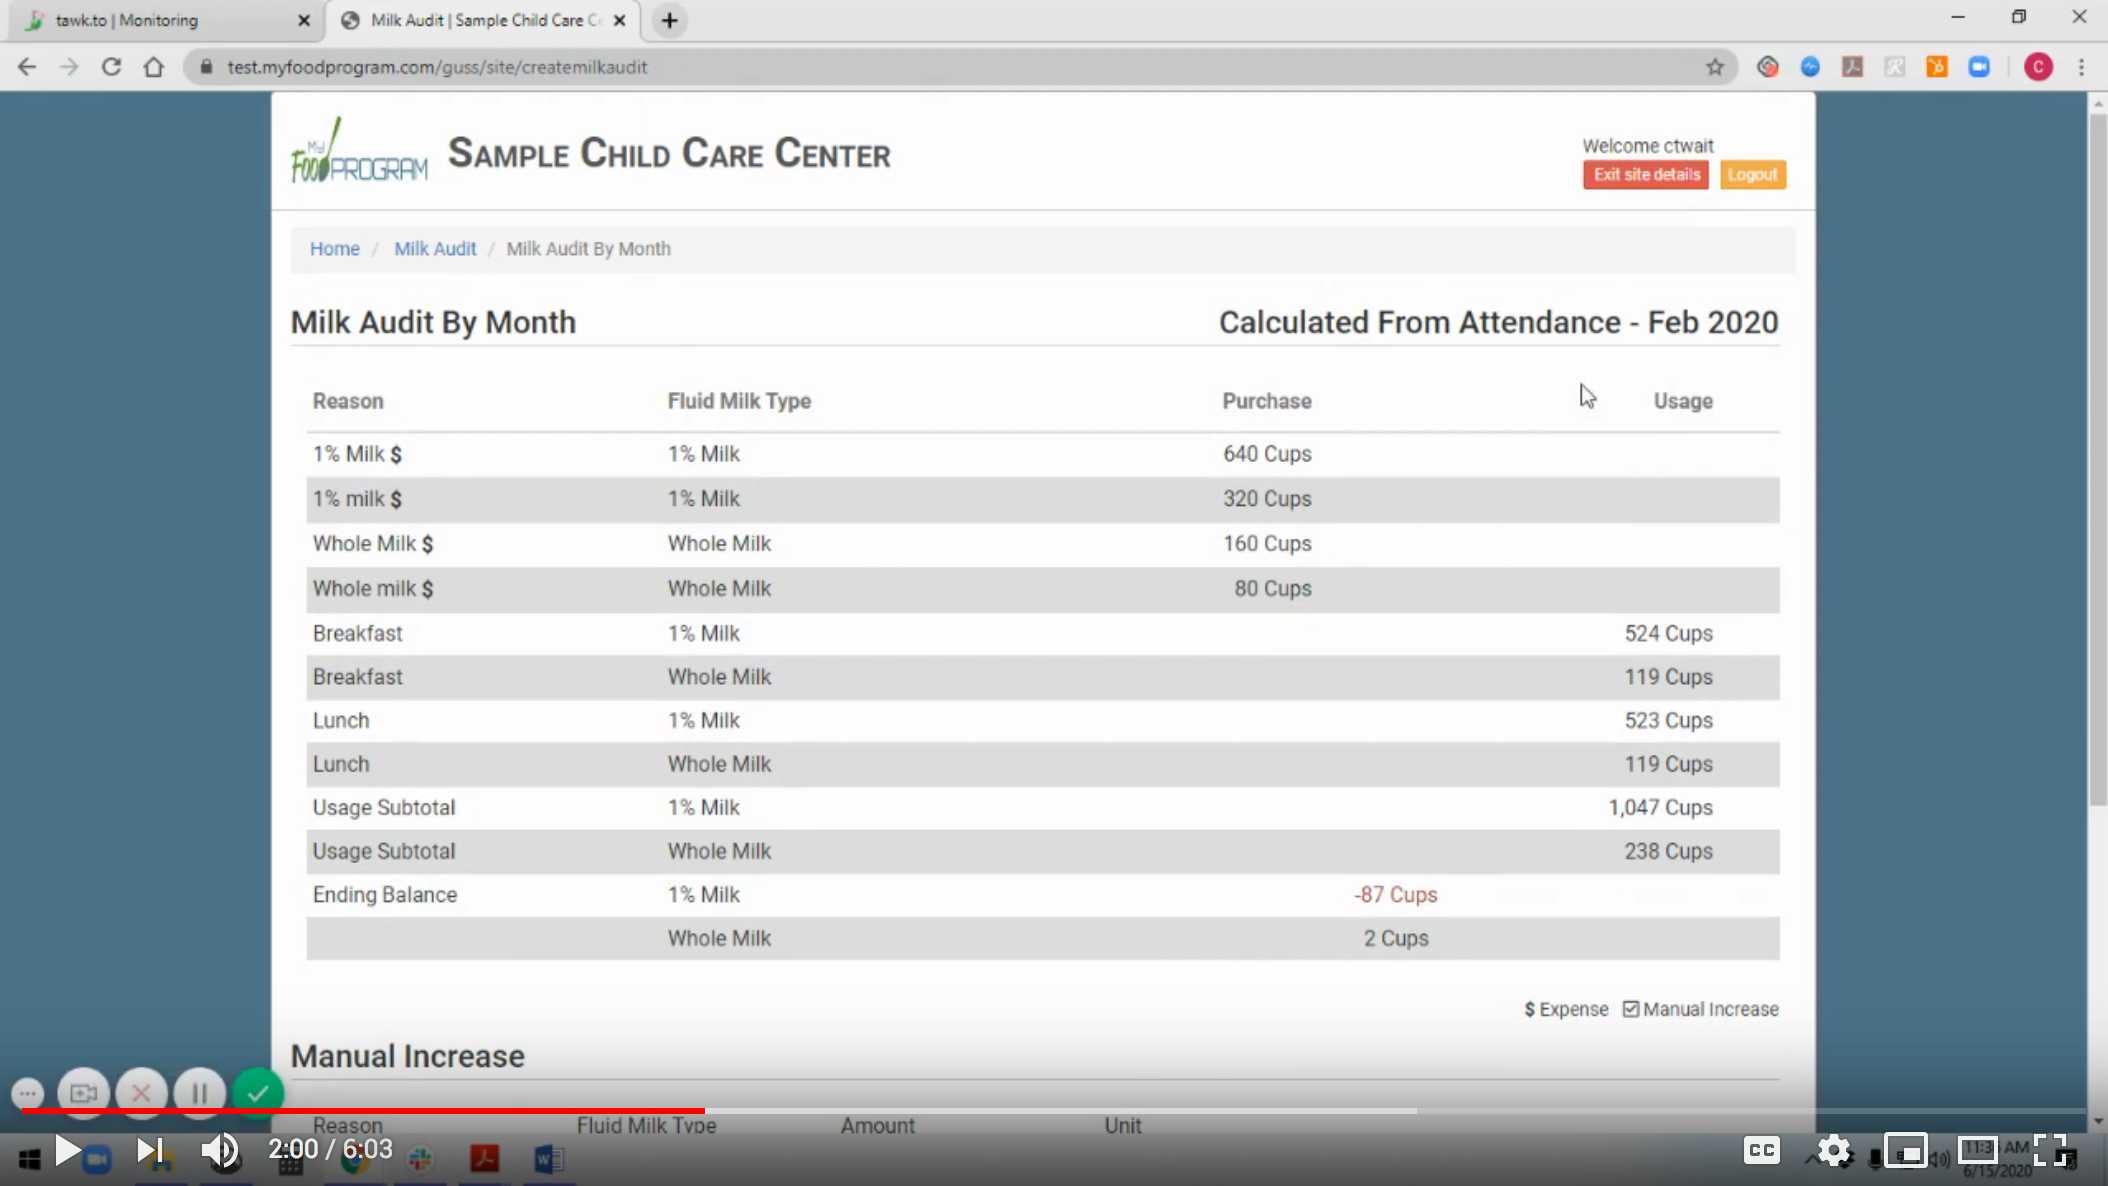Image resolution: width=2108 pixels, height=1186 pixels.
Task: Bookmark this page with the star icon
Action: pos(1715,67)
